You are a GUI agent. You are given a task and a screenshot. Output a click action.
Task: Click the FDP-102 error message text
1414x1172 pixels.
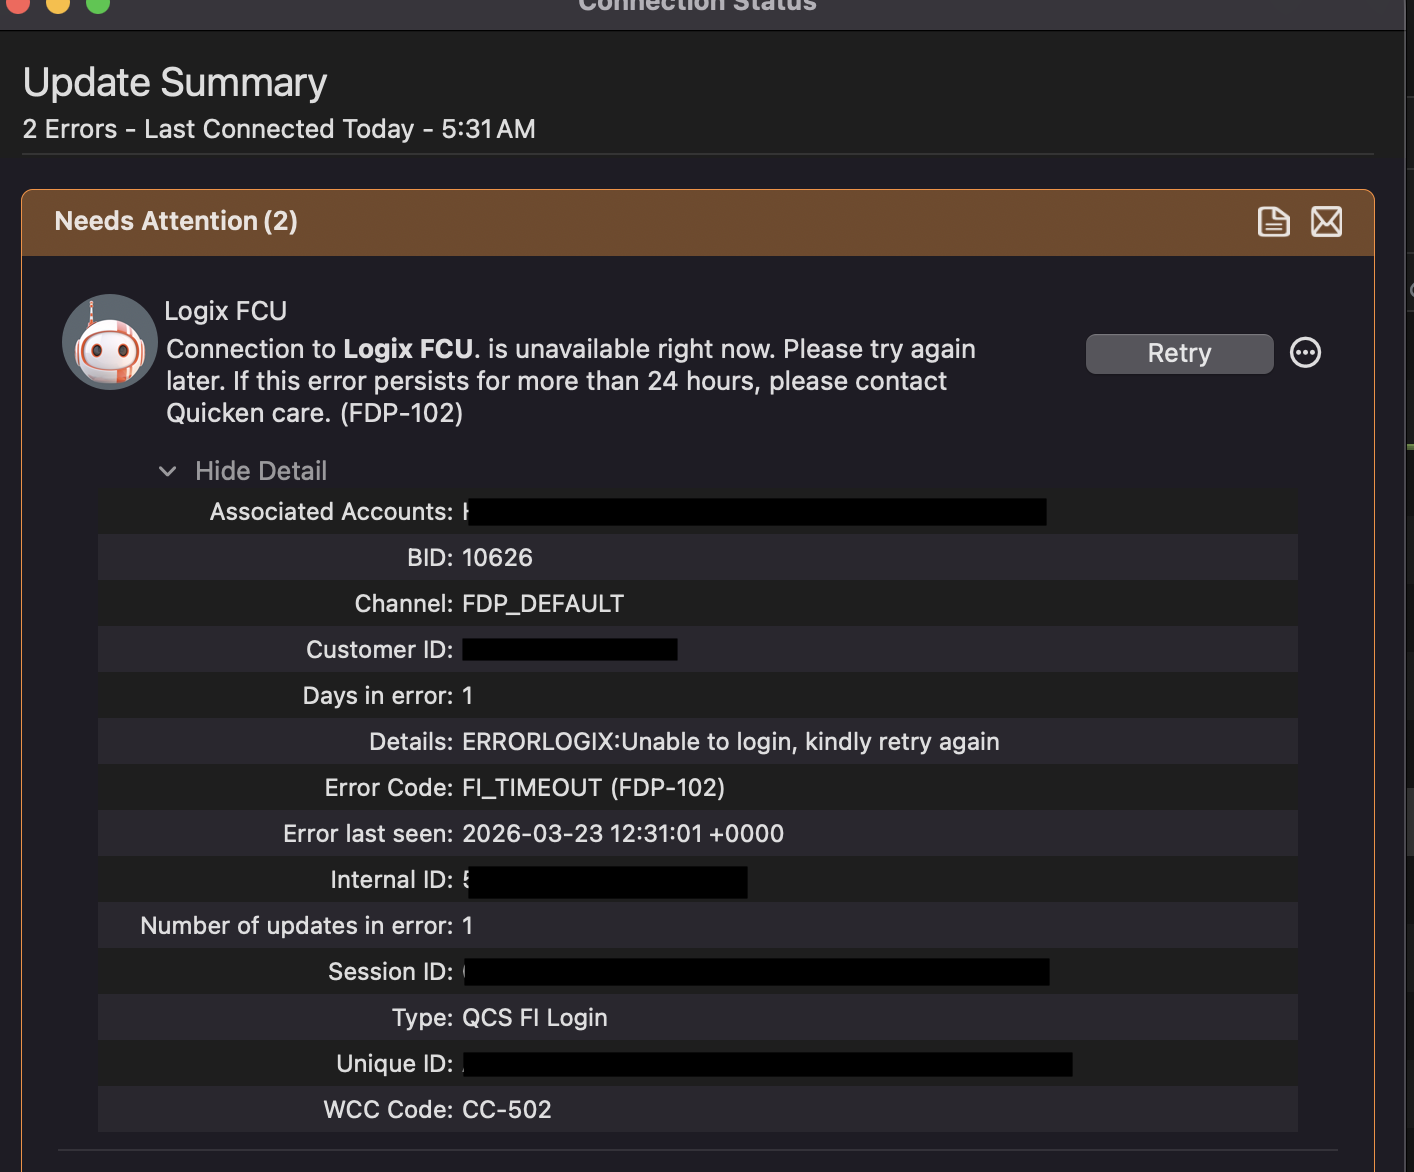point(570,381)
